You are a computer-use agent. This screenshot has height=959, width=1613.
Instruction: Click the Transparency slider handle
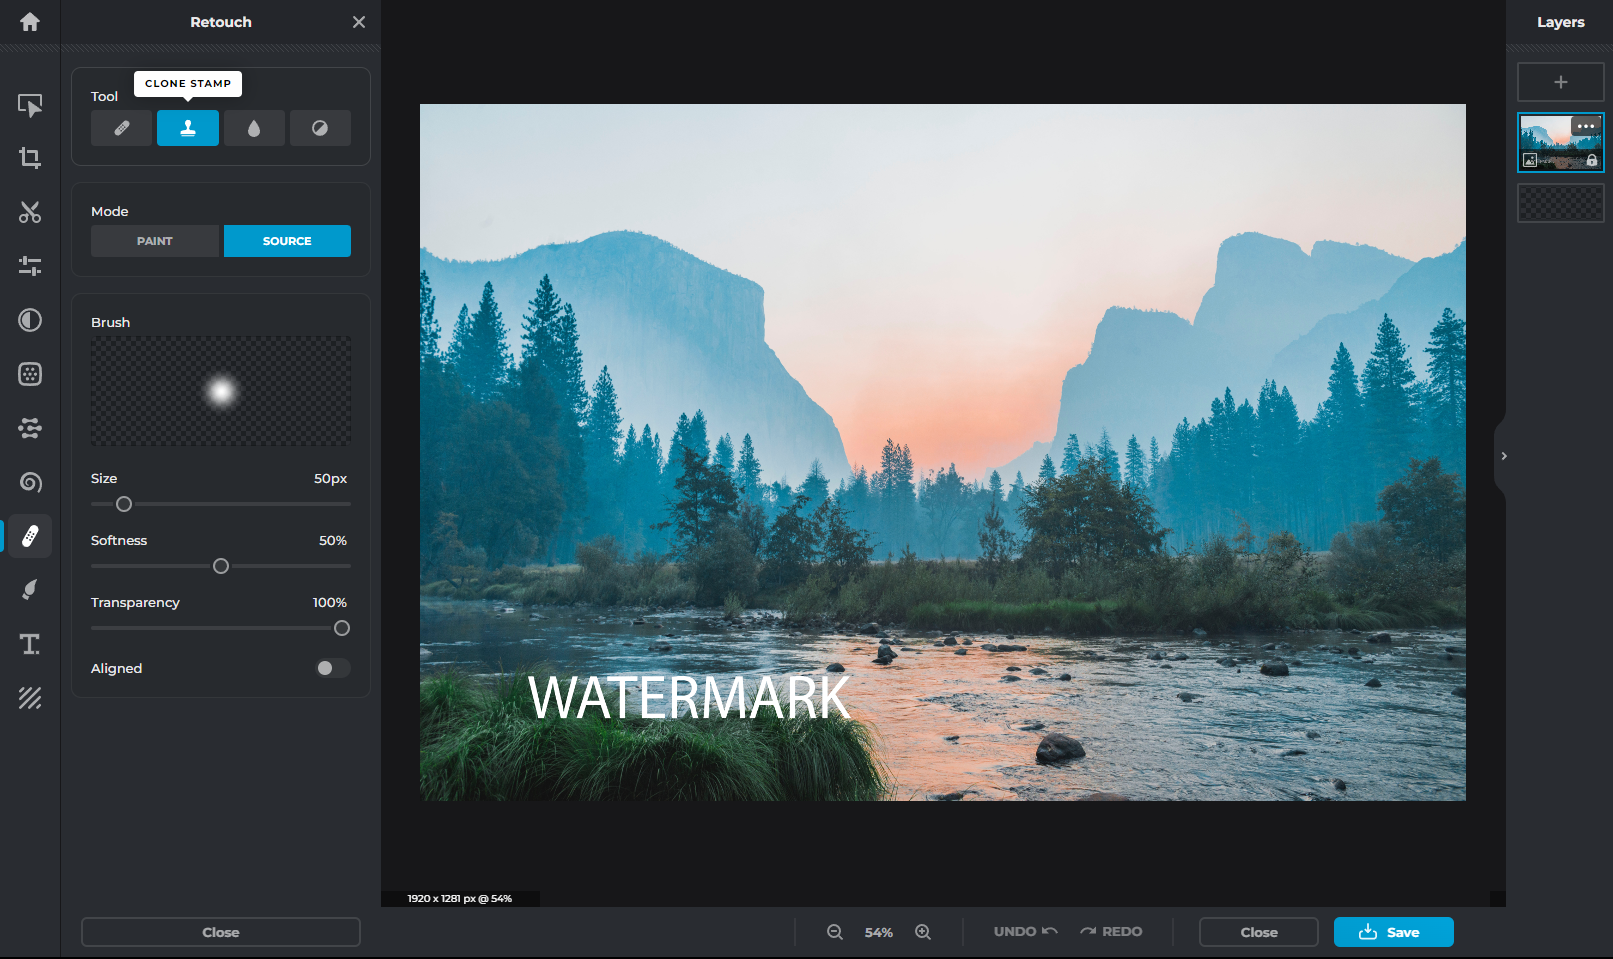click(x=341, y=628)
